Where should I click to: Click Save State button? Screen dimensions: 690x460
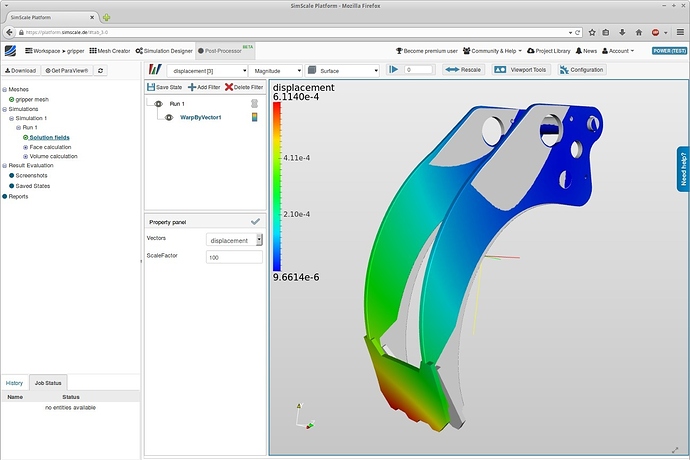click(x=164, y=87)
